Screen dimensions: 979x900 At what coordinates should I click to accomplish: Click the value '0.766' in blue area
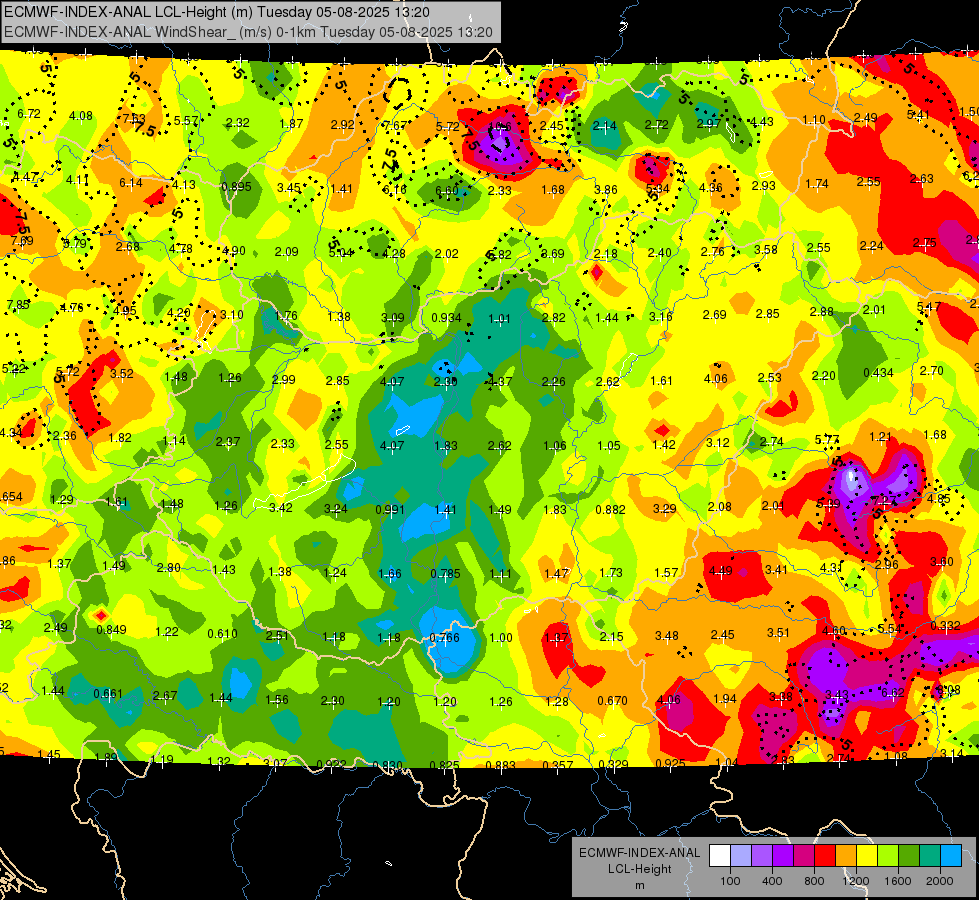(445, 638)
